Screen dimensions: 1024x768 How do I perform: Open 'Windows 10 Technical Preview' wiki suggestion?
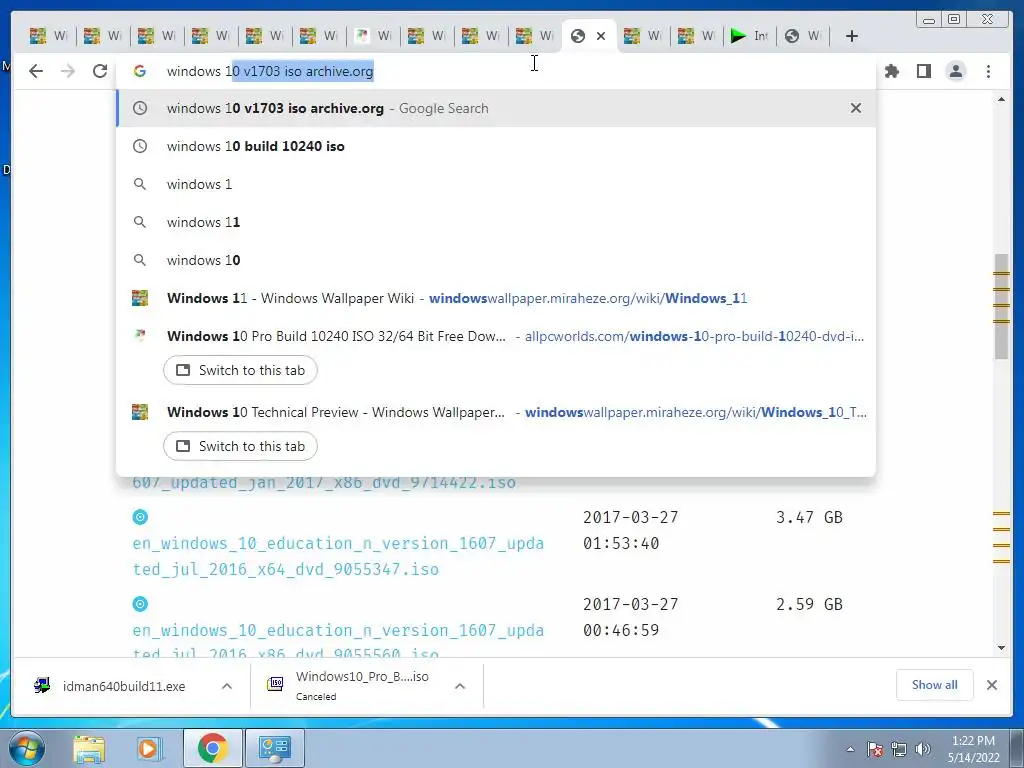click(496, 412)
